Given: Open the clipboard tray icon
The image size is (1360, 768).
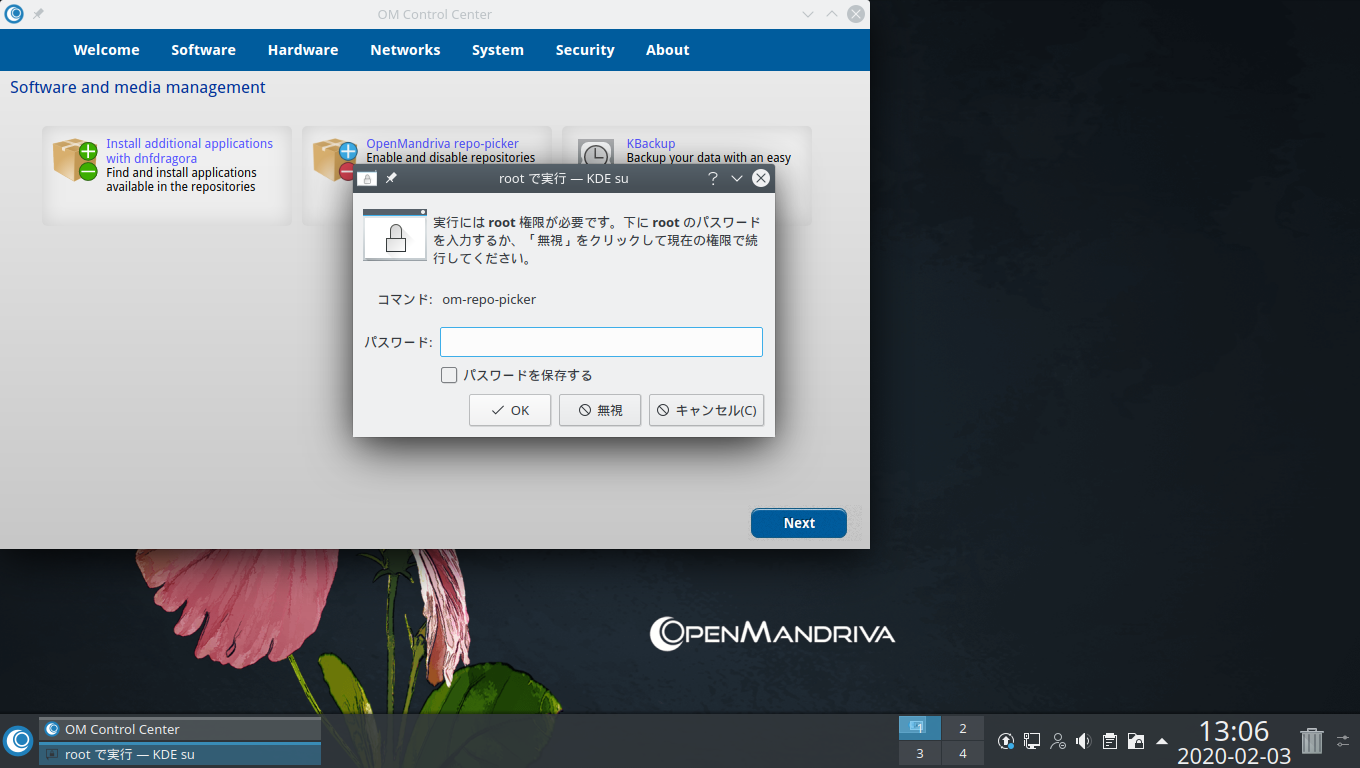Looking at the screenshot, I should pos(1110,741).
